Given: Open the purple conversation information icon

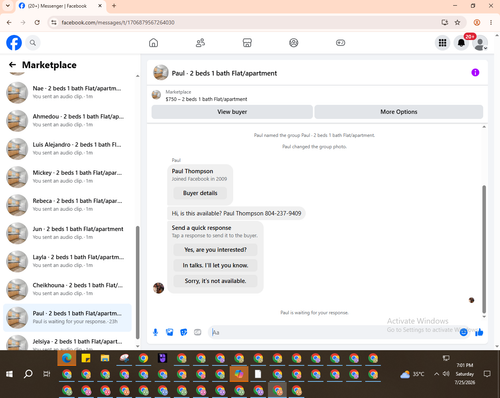Looking at the screenshot, I should (475, 72).
